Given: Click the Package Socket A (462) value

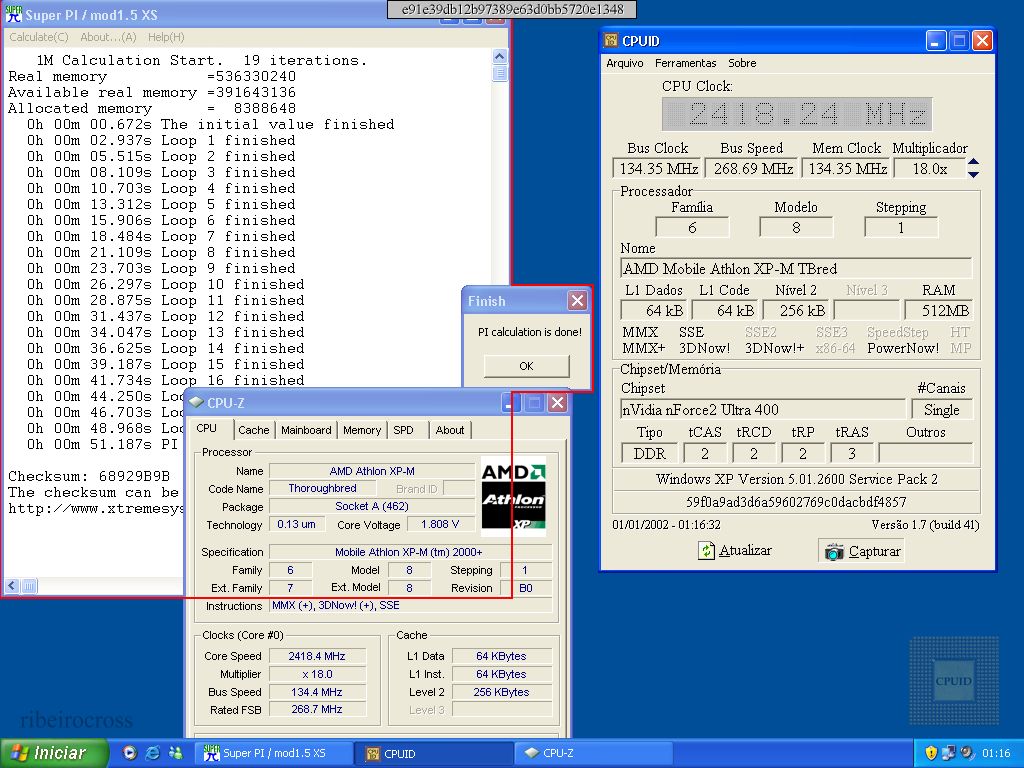Looking at the screenshot, I should pos(372,506).
